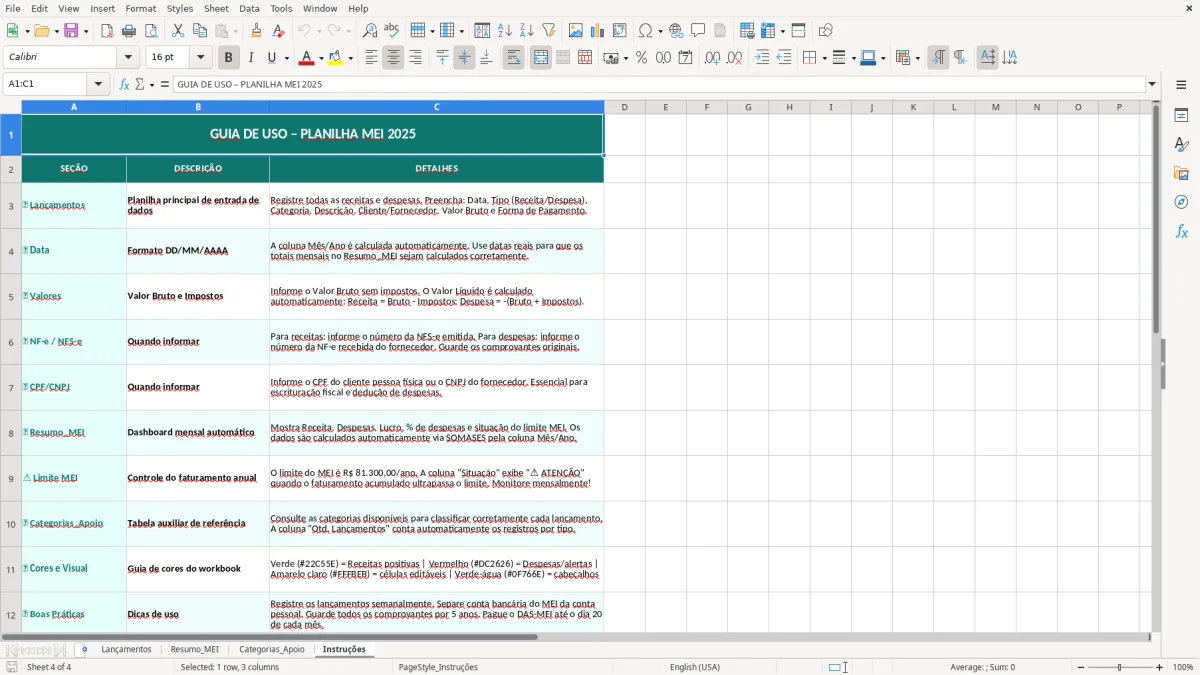Open the Font Size dropdown arrow

pos(201,58)
